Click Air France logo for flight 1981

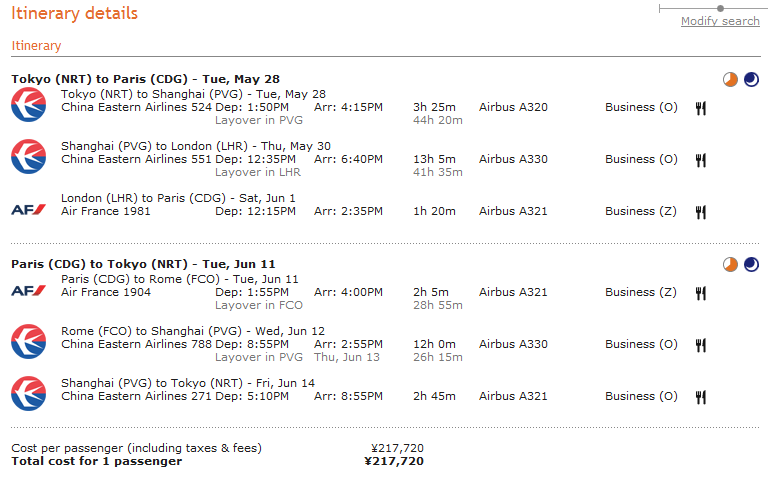[x=28, y=210]
